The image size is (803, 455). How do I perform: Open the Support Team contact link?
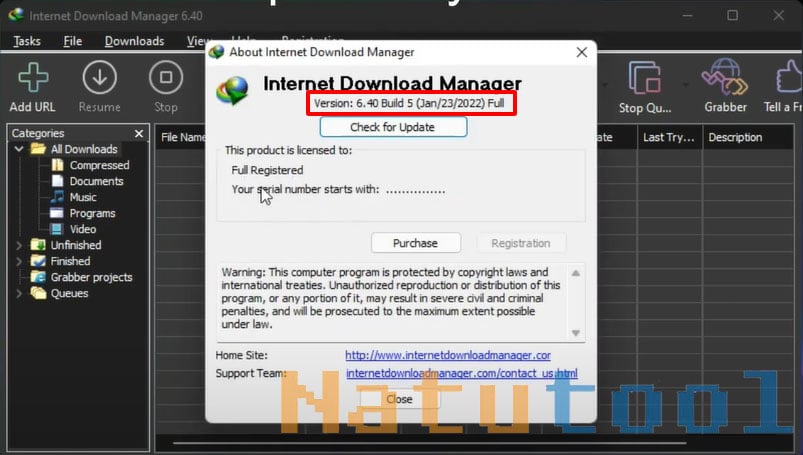pos(461,373)
